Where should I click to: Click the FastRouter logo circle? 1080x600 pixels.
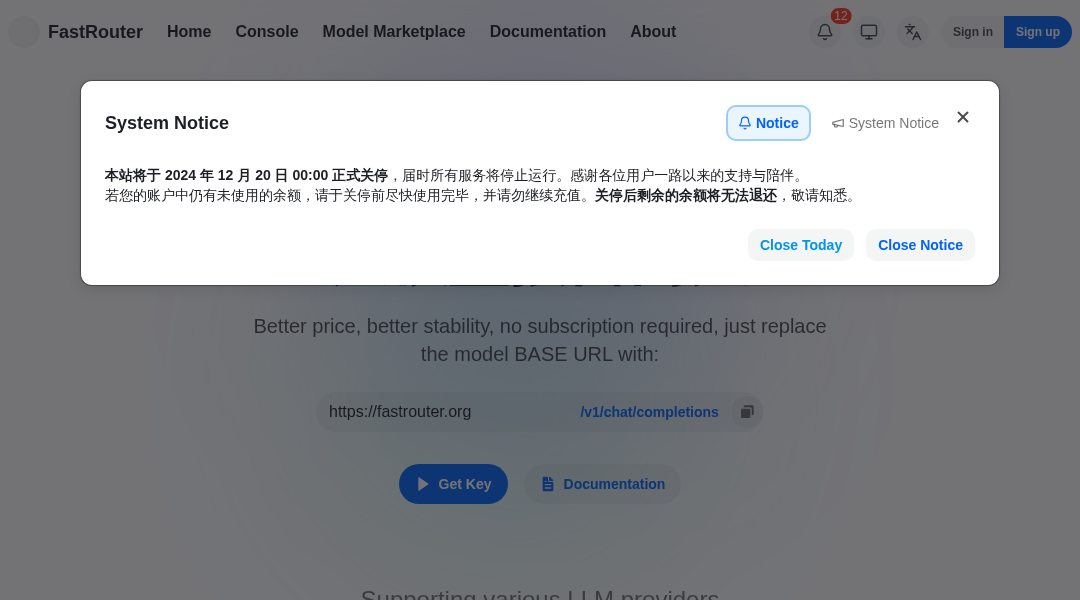click(24, 32)
